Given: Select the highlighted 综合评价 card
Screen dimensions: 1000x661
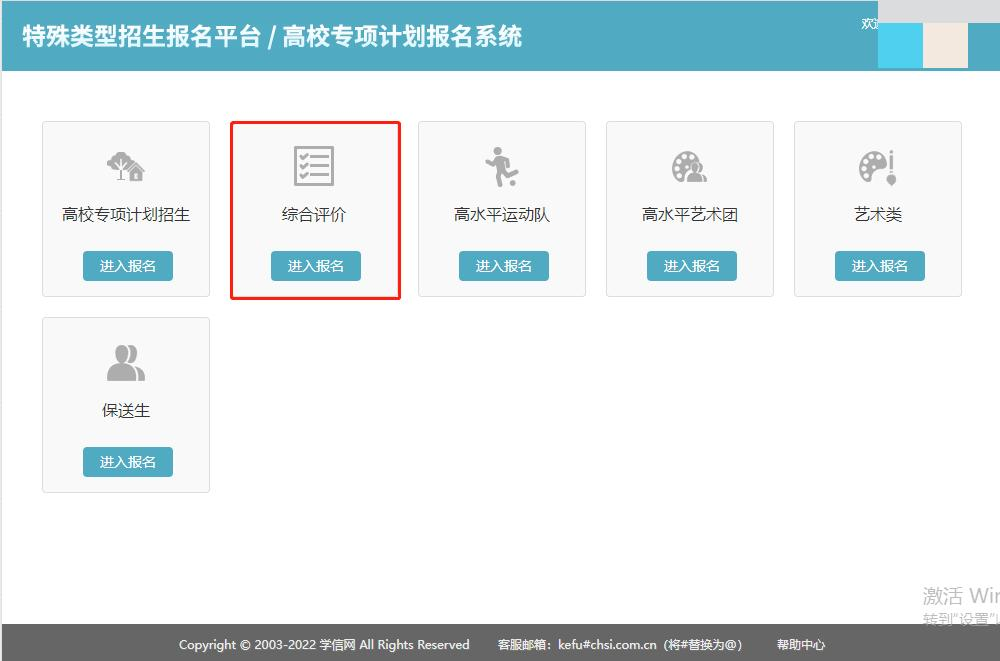Looking at the screenshot, I should pyautogui.click(x=315, y=207).
